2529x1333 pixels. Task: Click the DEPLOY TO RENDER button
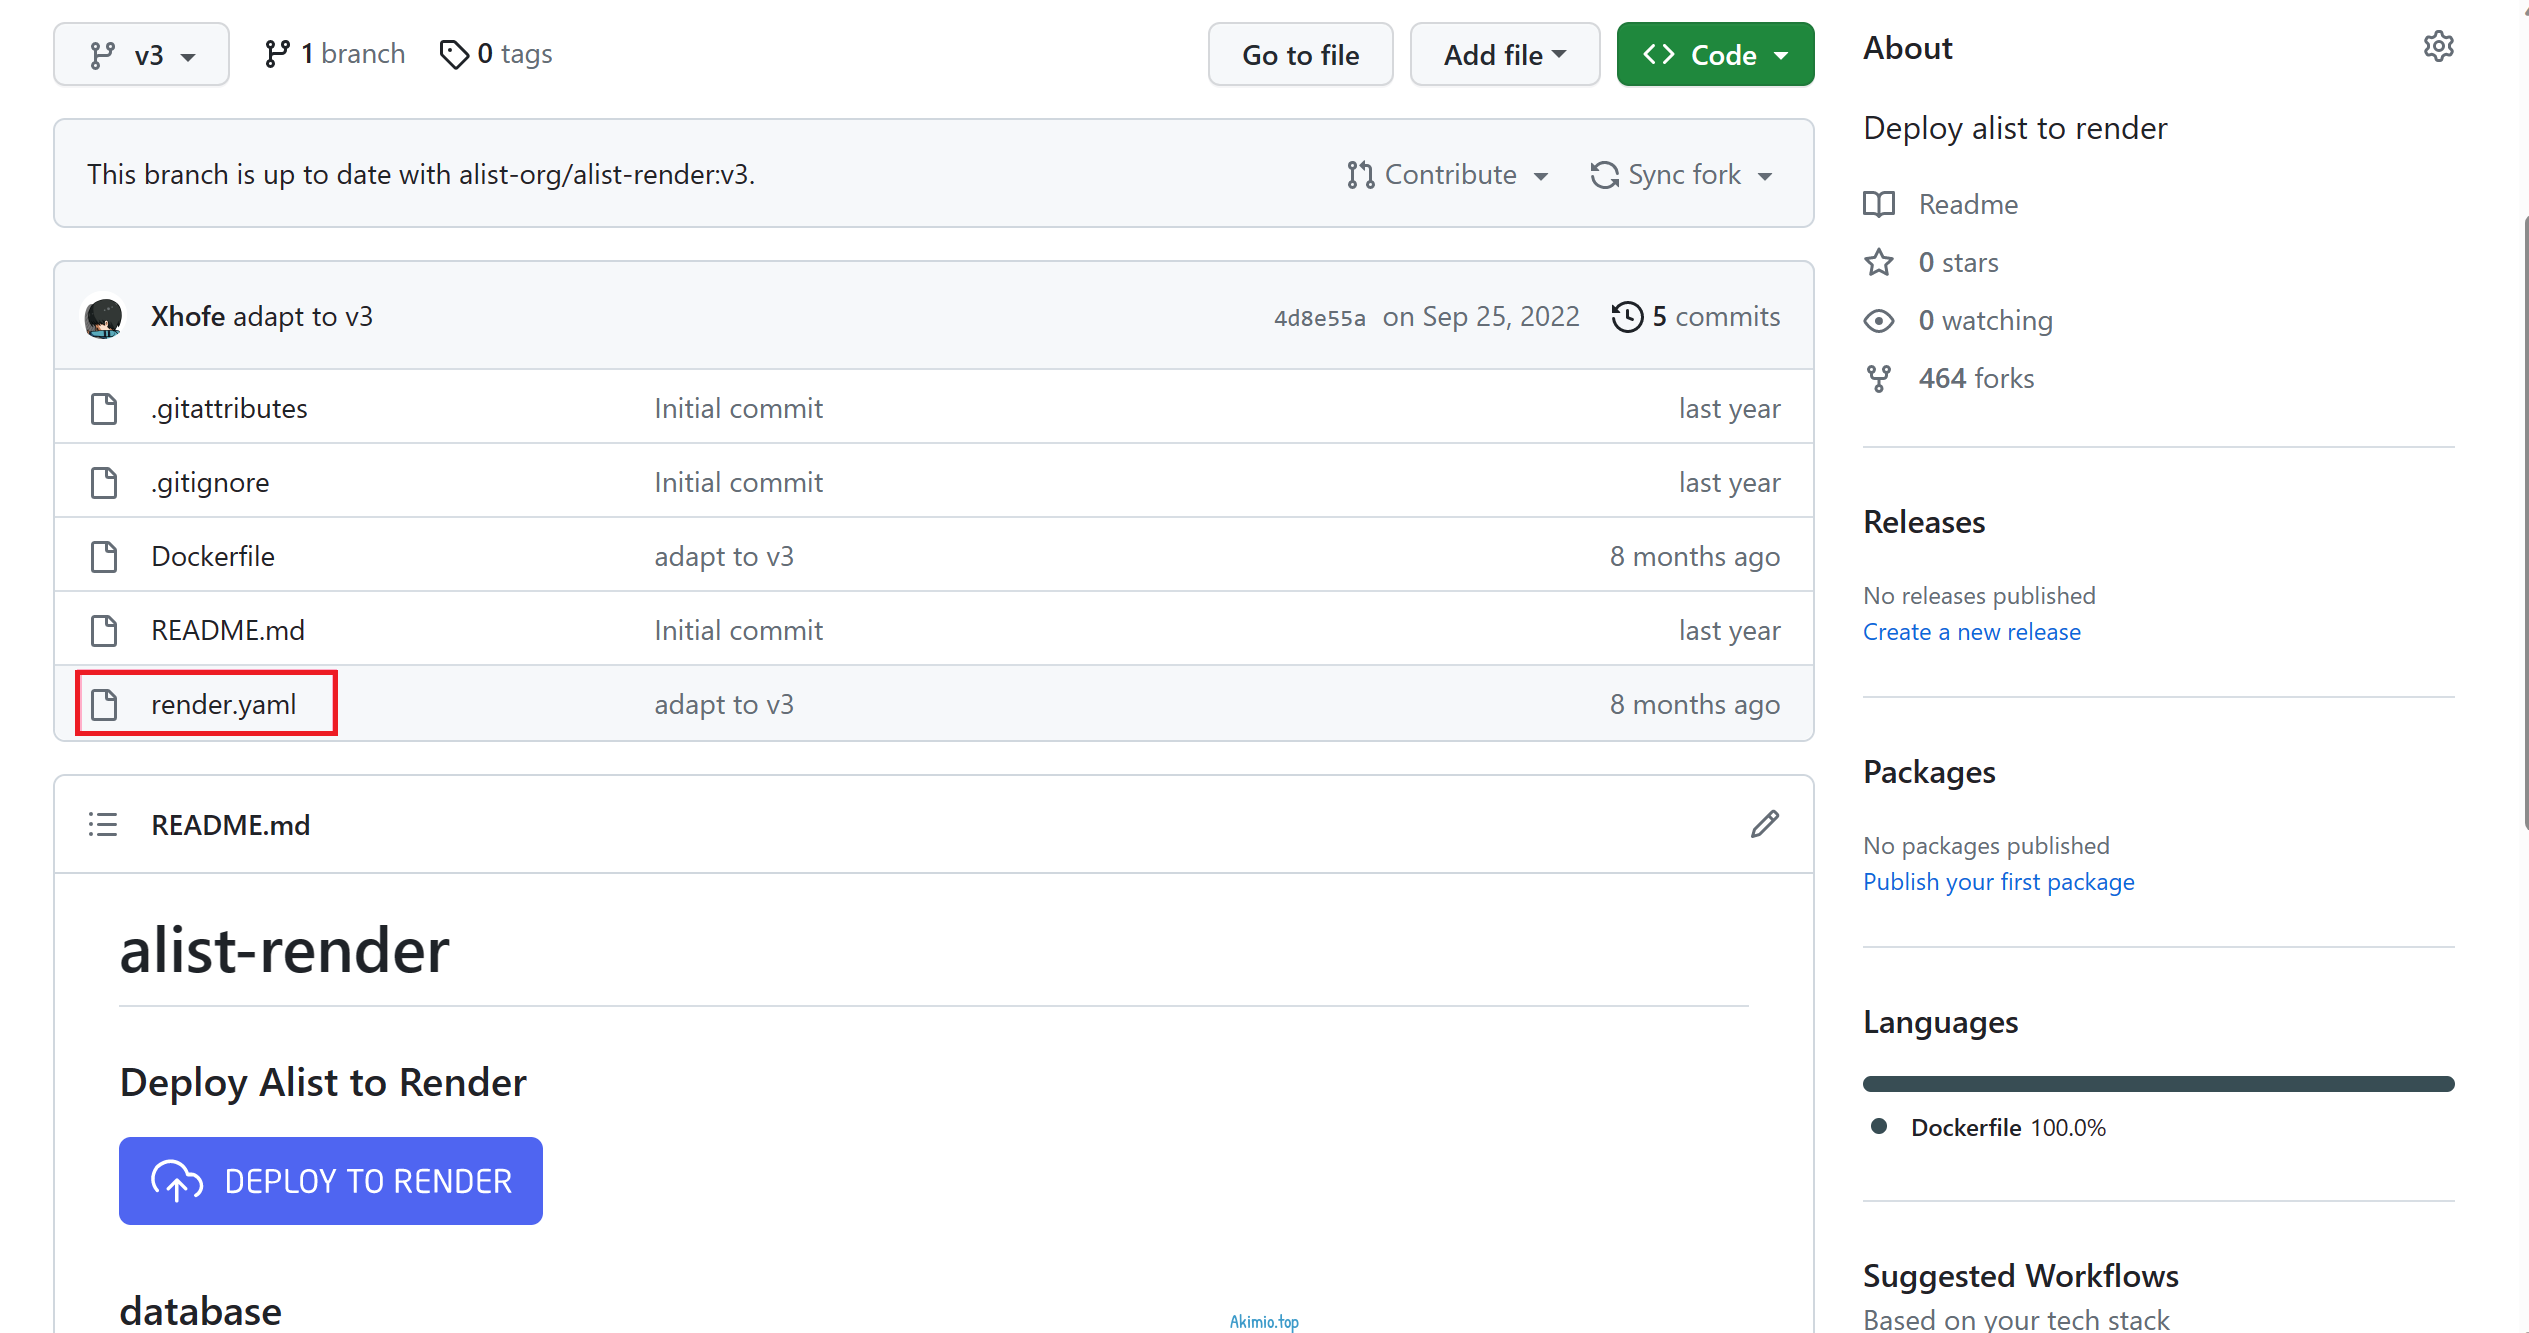(x=331, y=1181)
